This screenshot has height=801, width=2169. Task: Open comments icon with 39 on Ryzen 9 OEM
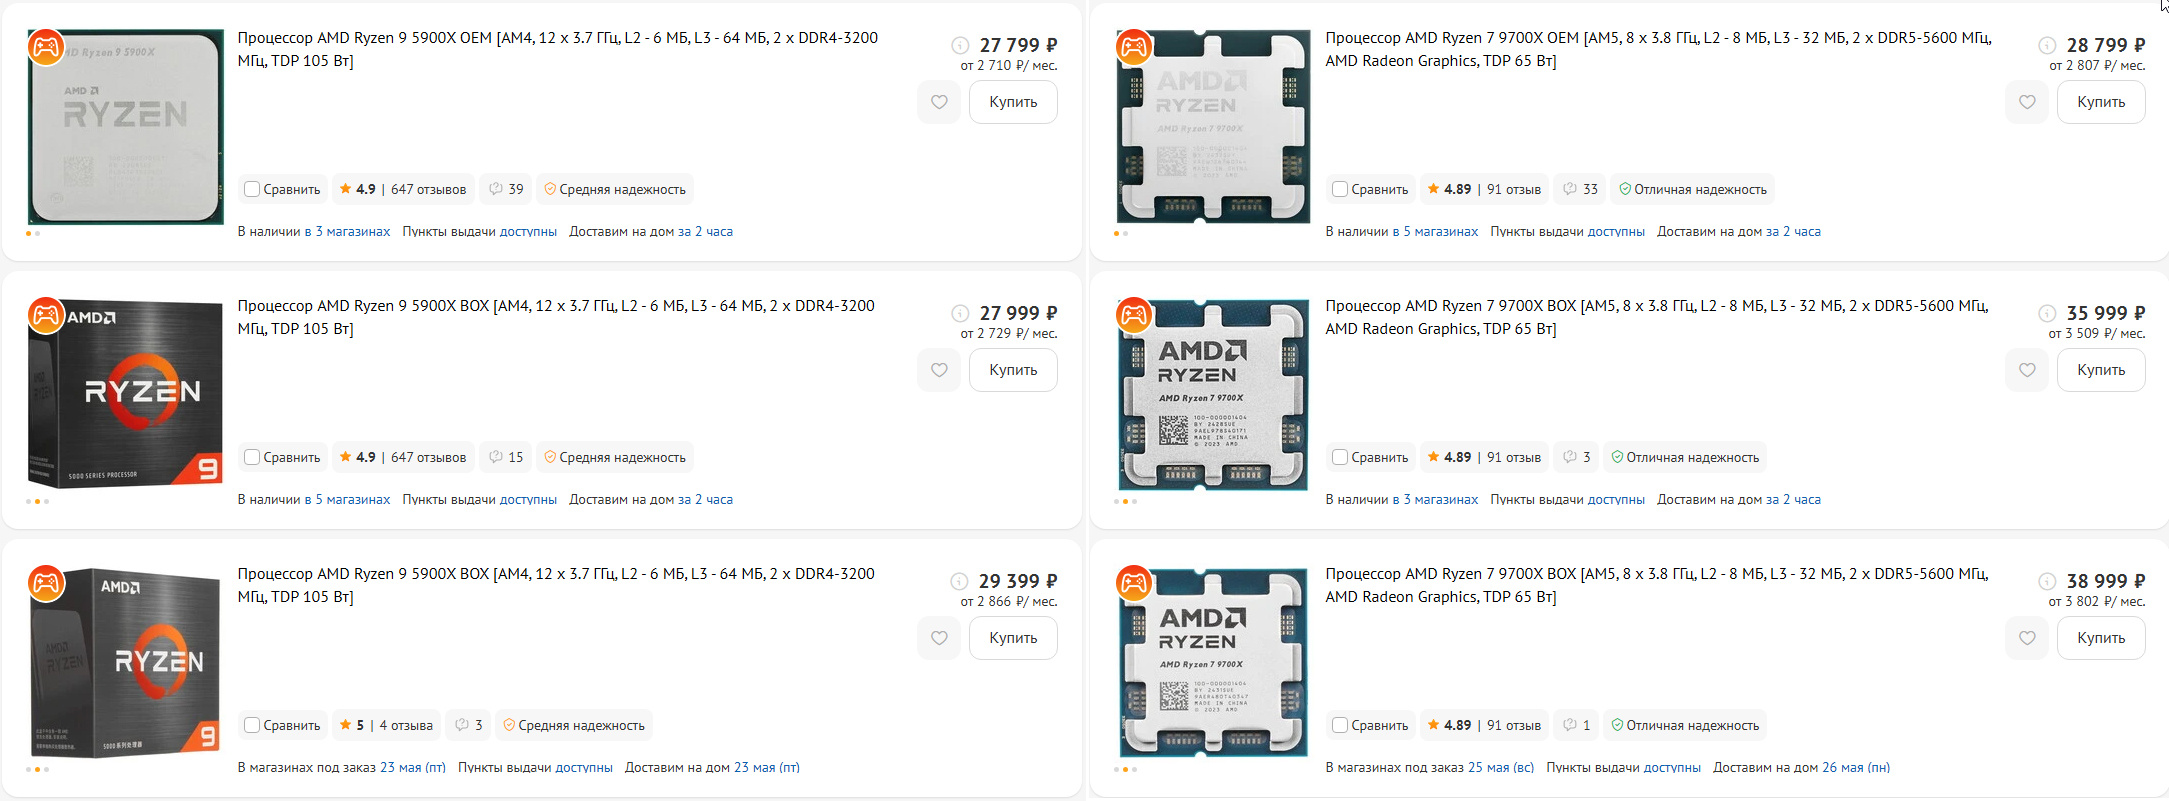coord(506,189)
